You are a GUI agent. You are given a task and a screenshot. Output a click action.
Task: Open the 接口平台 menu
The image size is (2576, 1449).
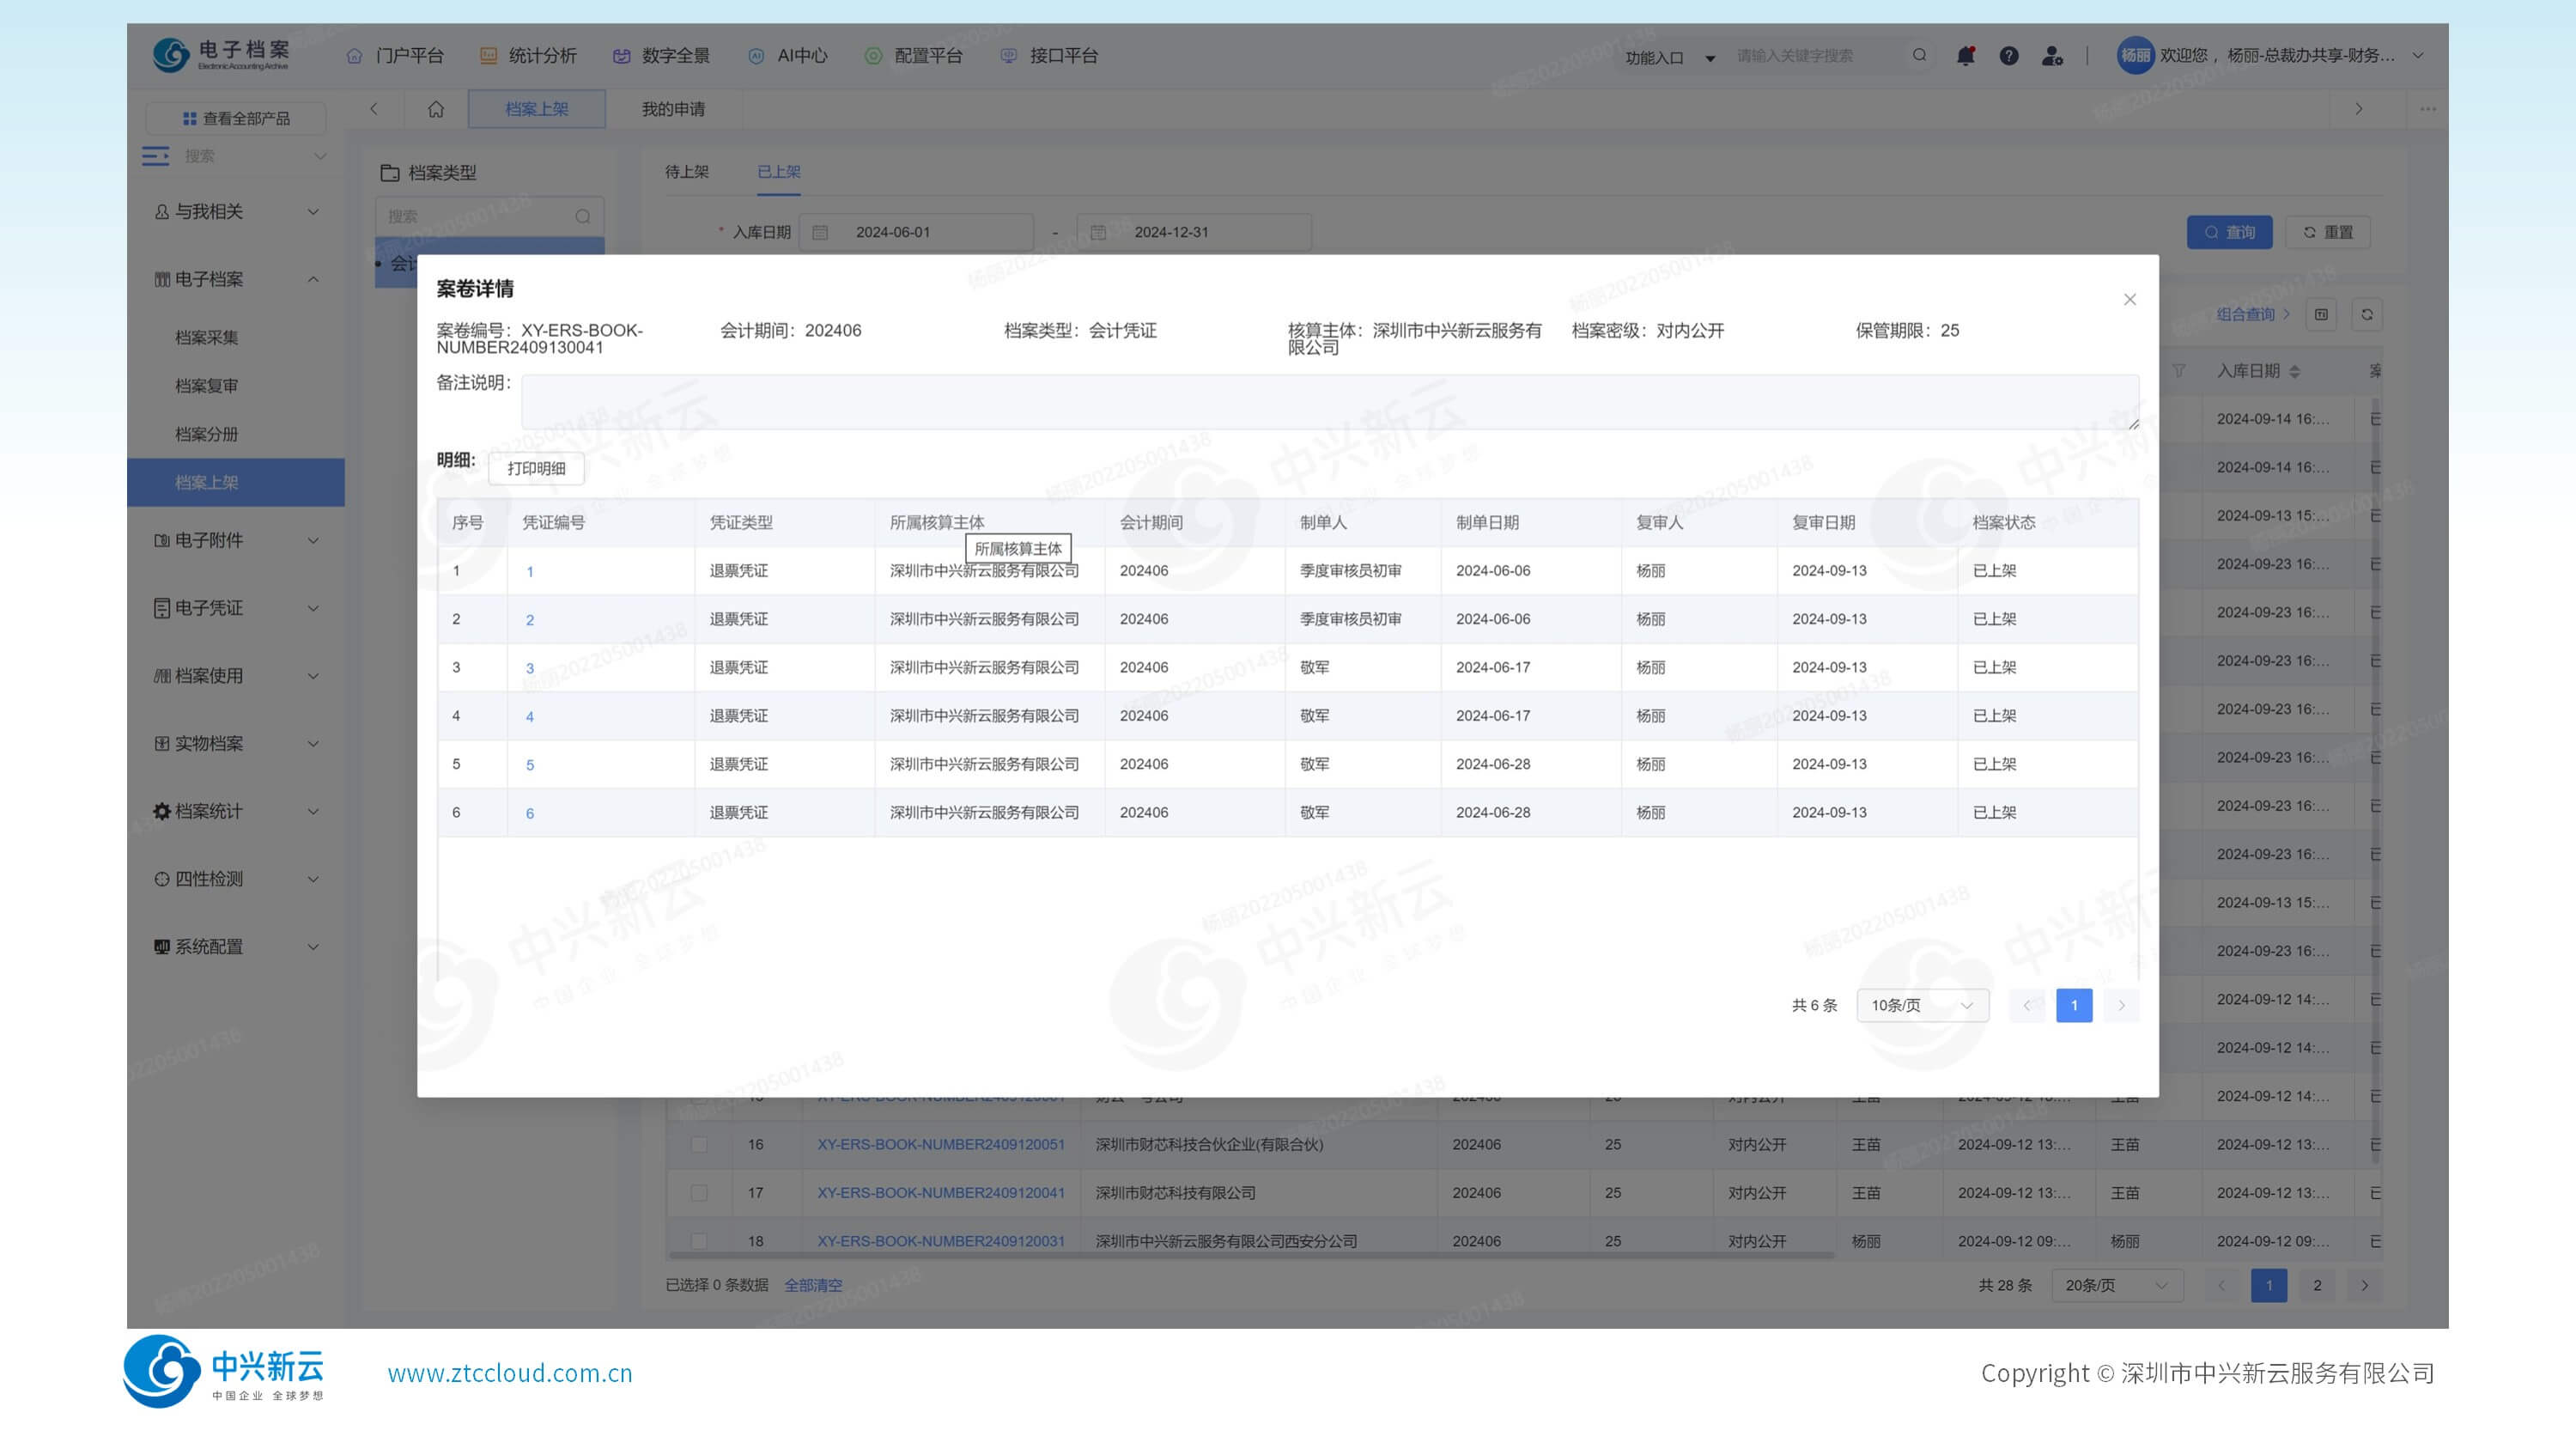1049,56
